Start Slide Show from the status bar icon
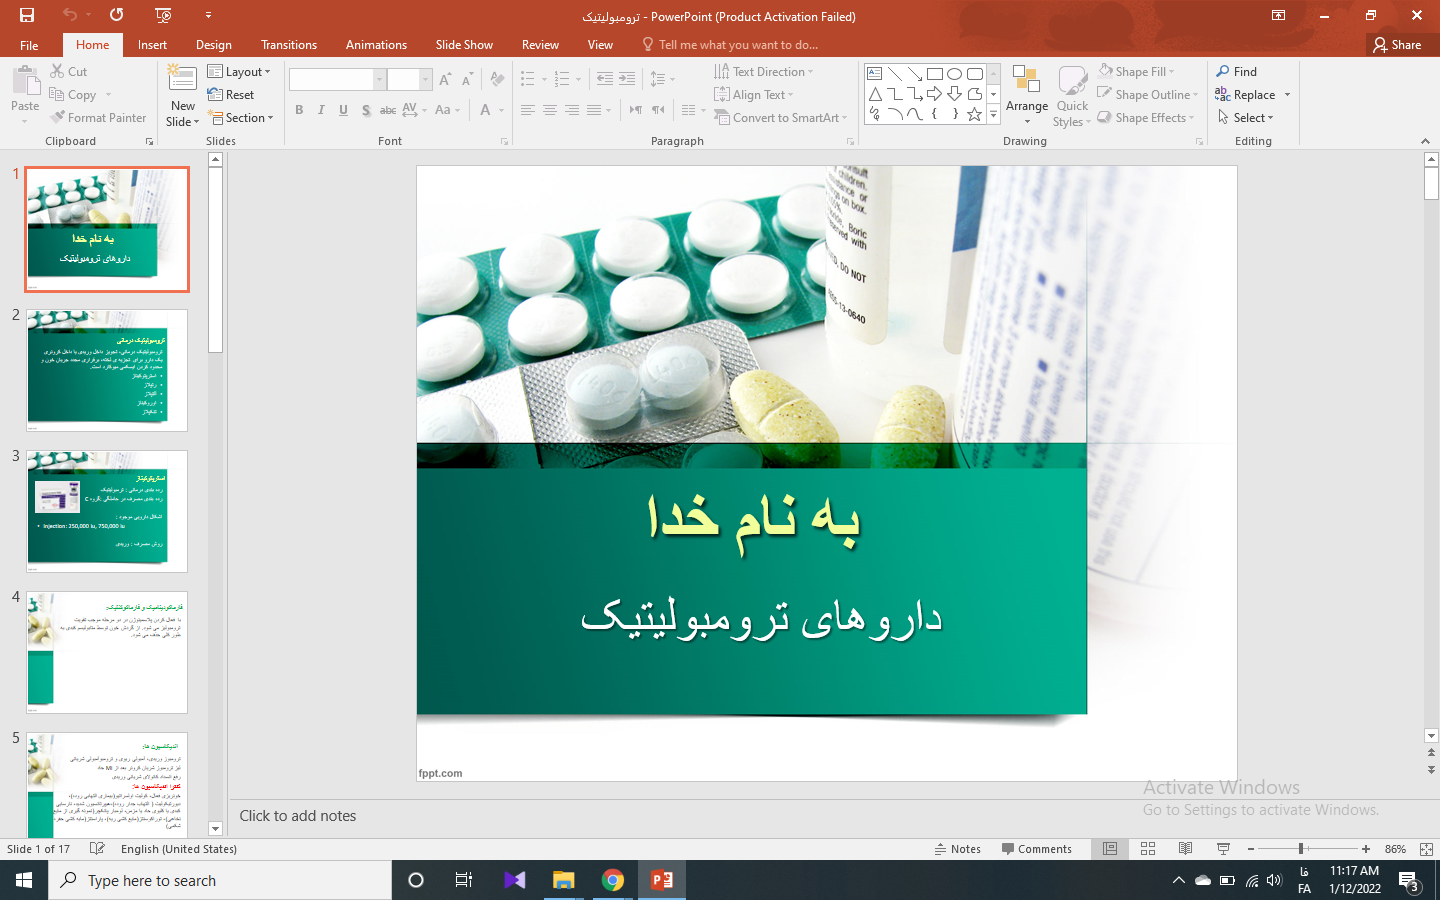Image resolution: width=1440 pixels, height=900 pixels. [1223, 849]
